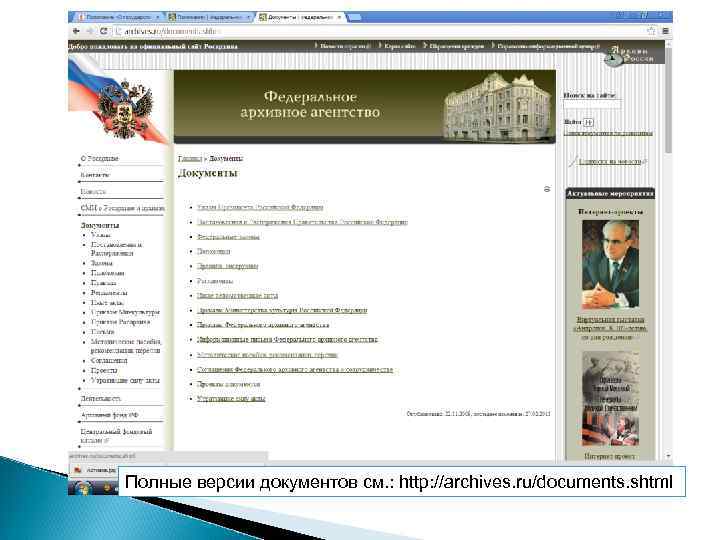720x540 pixels.
Task: Open Приказы Министерства культуры Российской Федерации link
Action: tap(282, 310)
